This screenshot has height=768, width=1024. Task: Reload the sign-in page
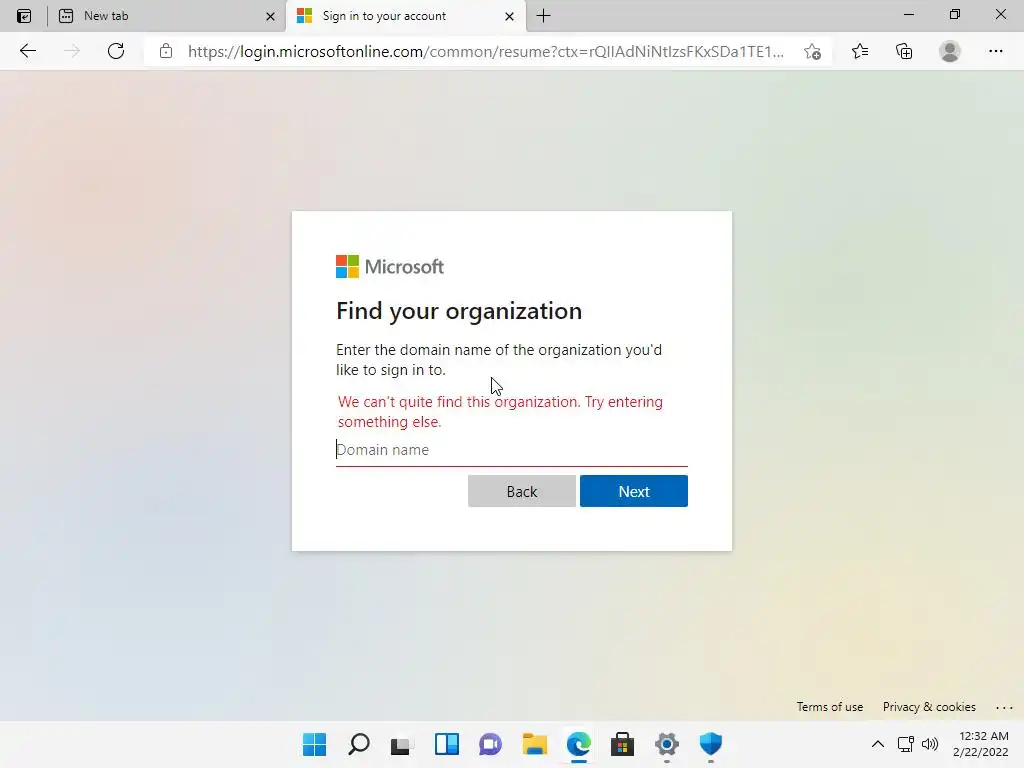pyautogui.click(x=116, y=51)
